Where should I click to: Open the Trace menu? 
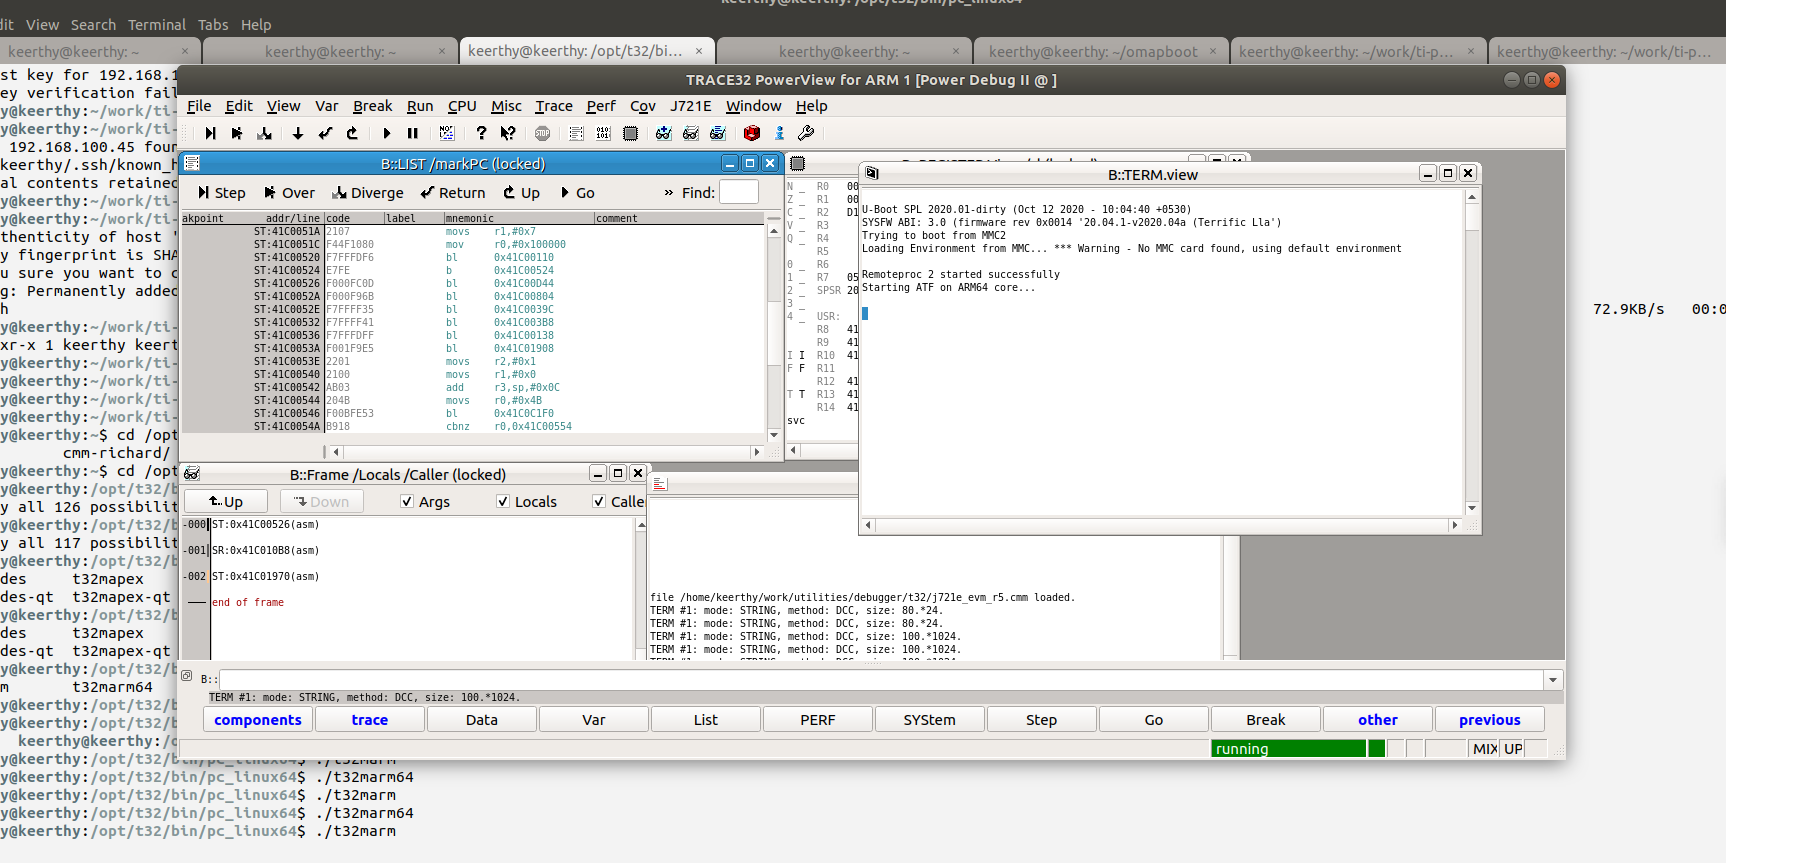[x=554, y=106]
